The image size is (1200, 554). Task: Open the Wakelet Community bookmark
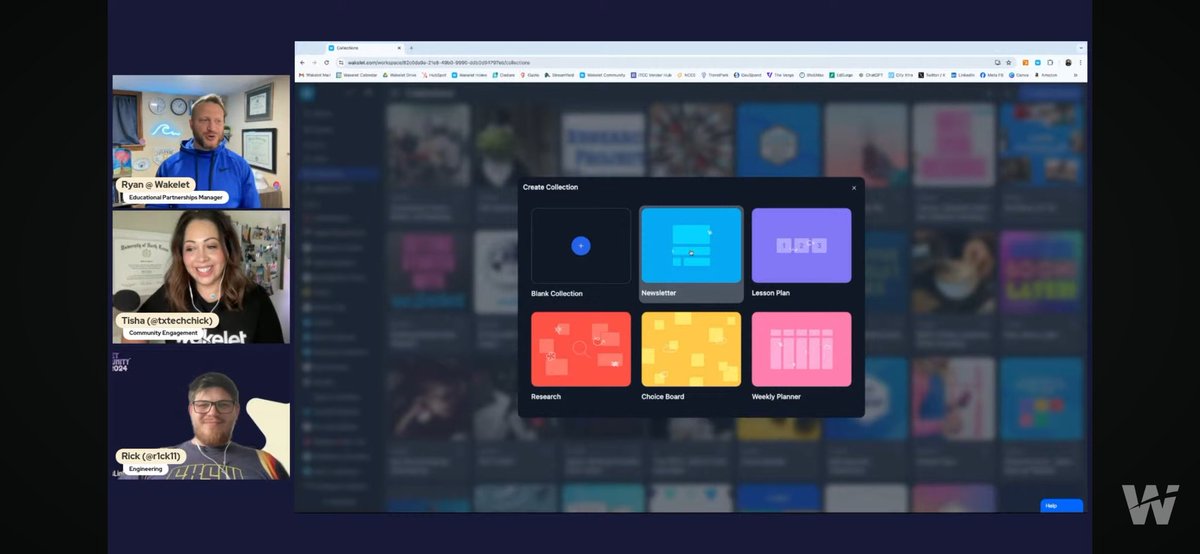pyautogui.click(x=601, y=75)
